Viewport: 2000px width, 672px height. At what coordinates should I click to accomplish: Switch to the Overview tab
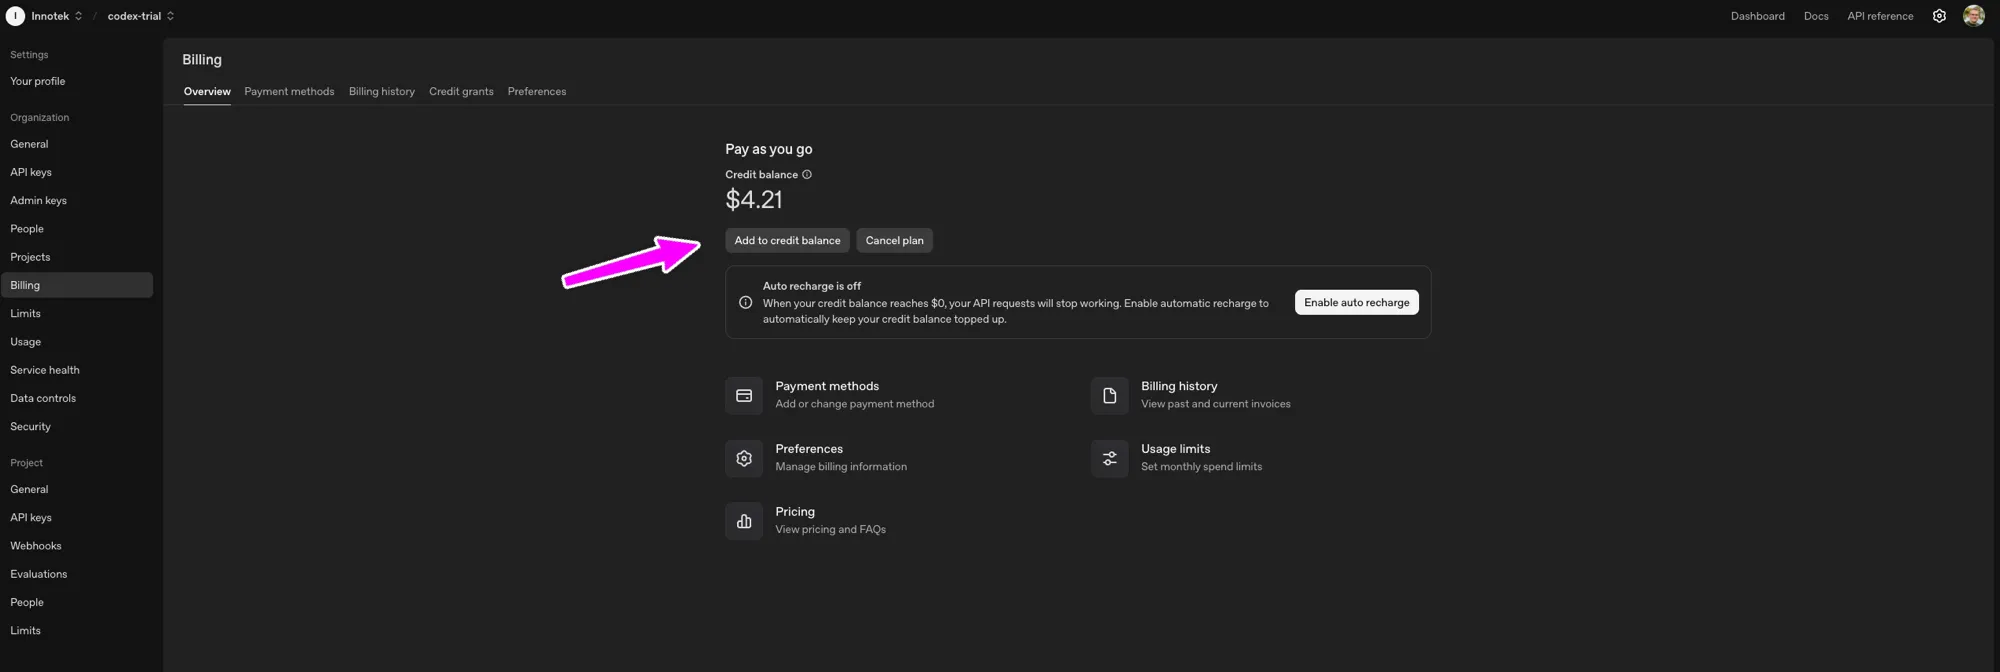[x=207, y=92]
